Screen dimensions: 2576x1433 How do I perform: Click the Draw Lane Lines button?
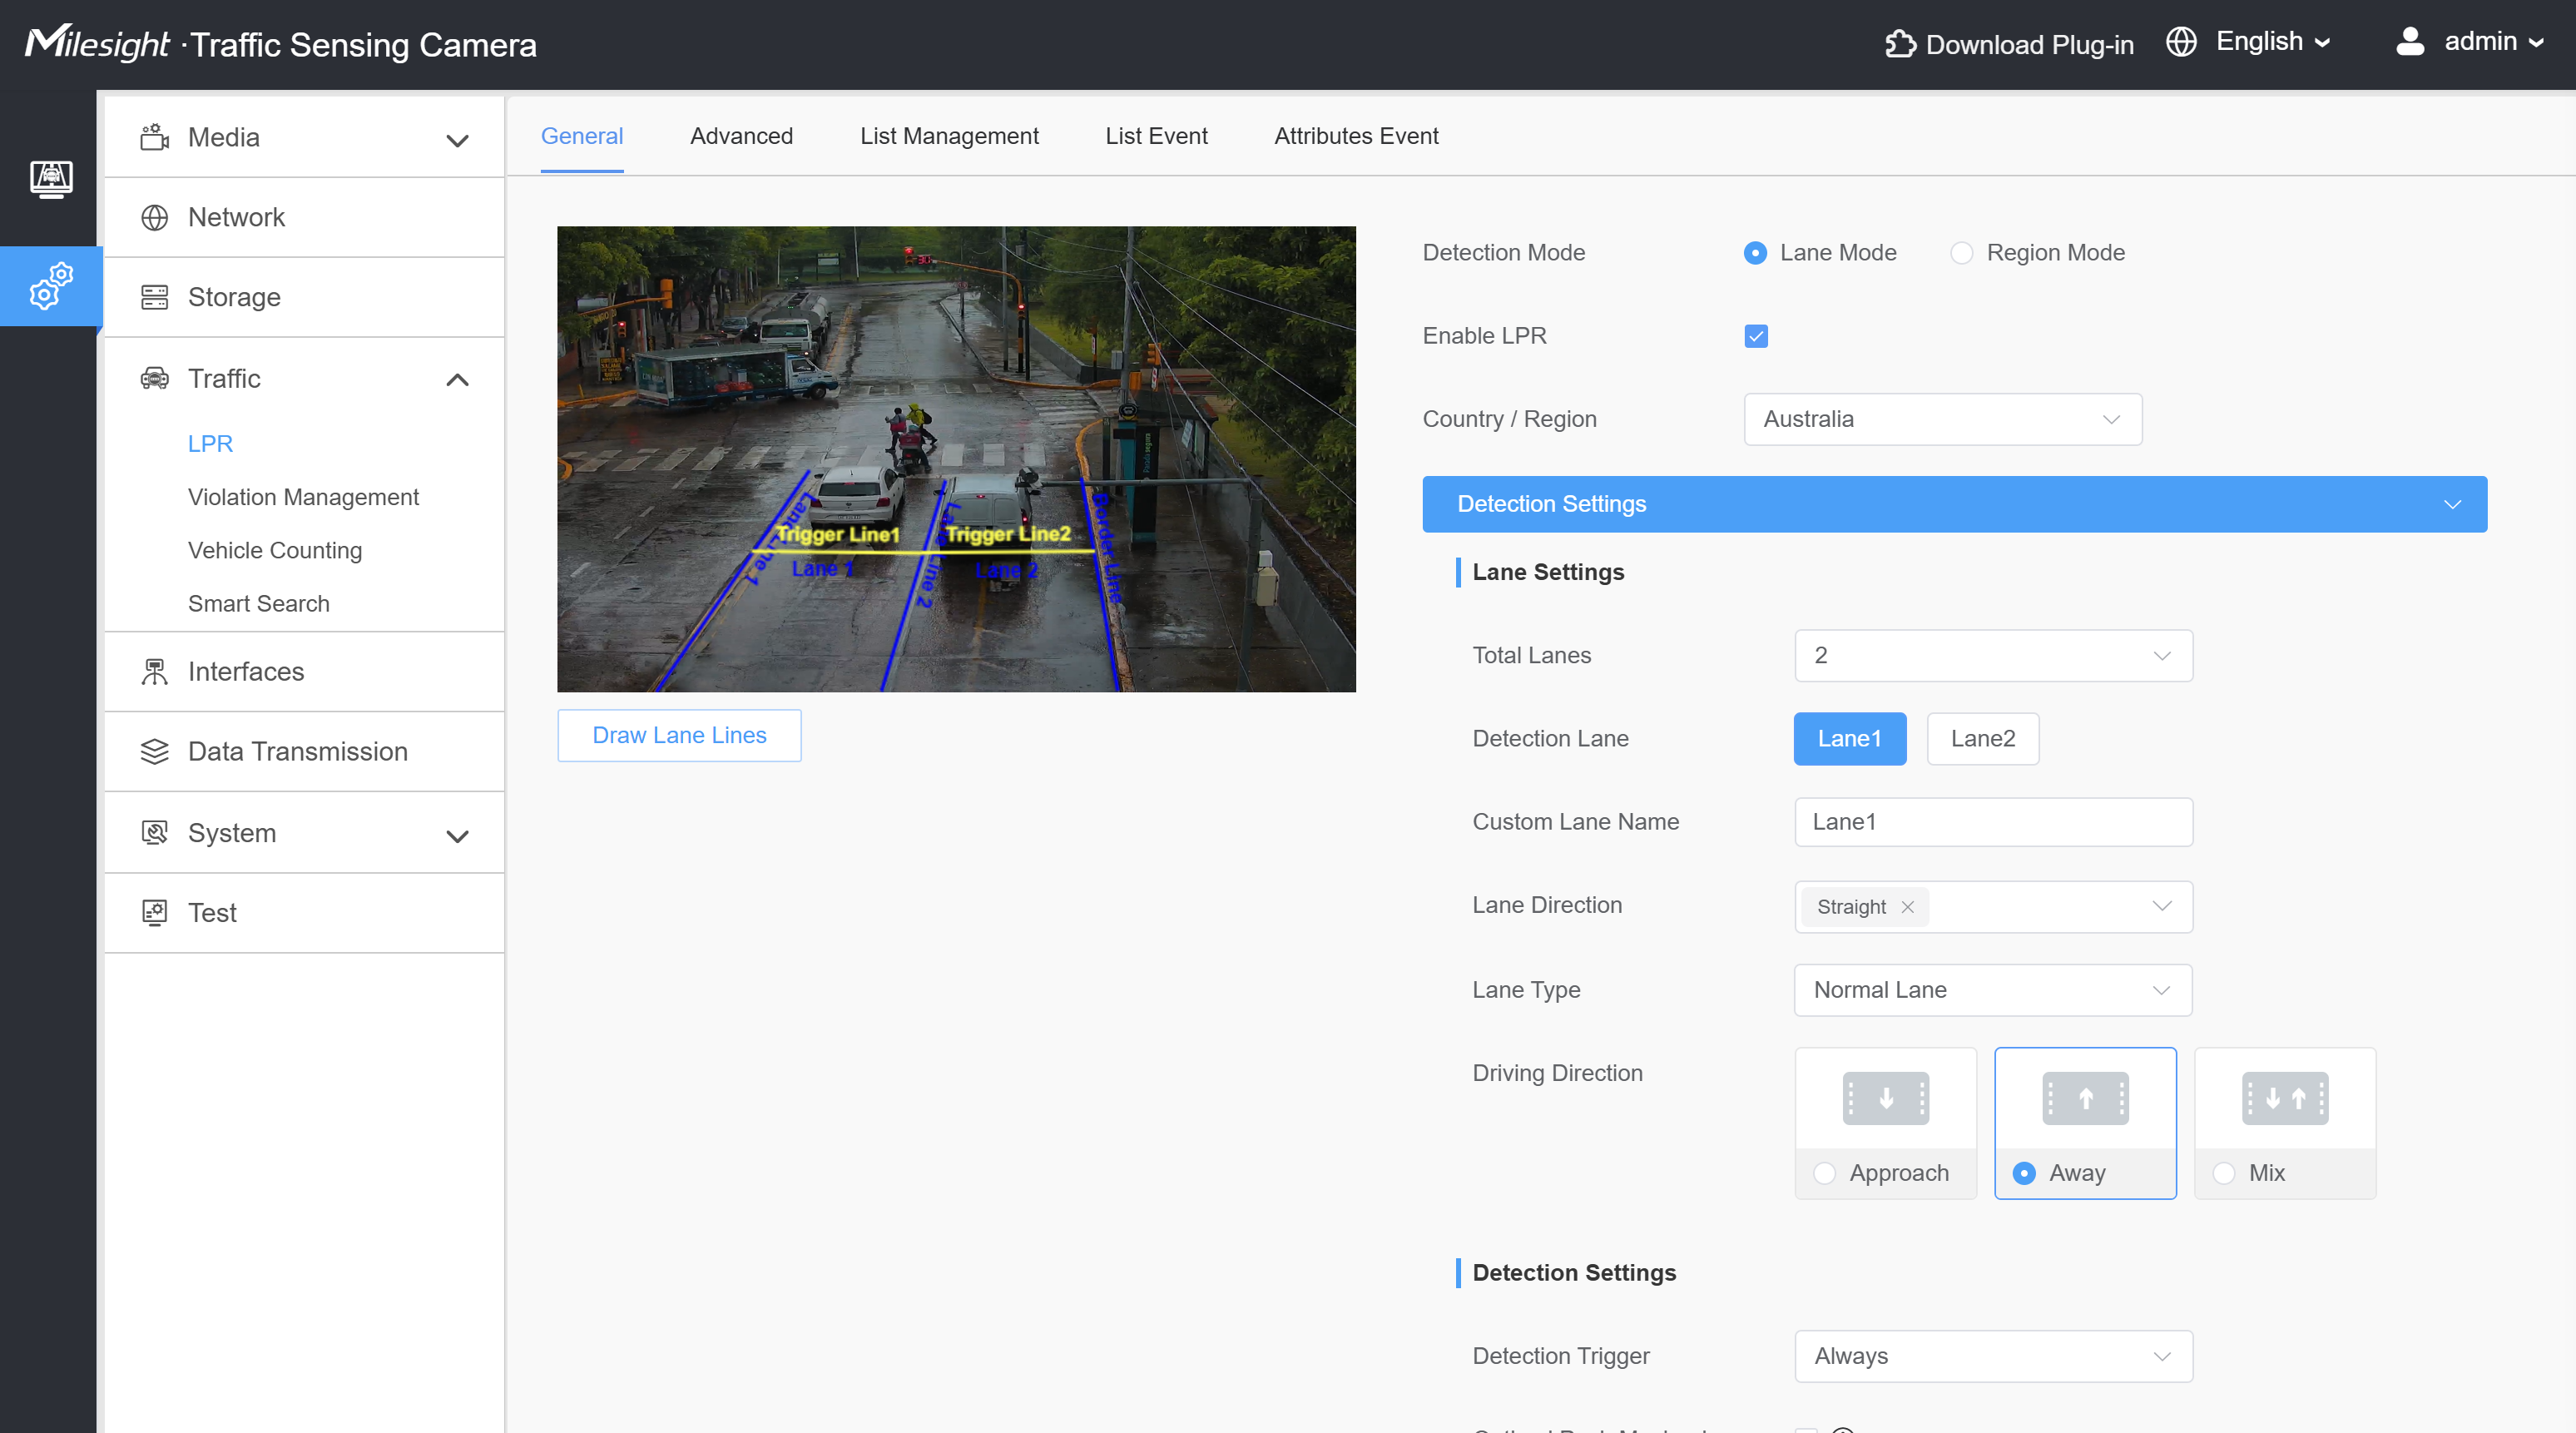(x=679, y=735)
